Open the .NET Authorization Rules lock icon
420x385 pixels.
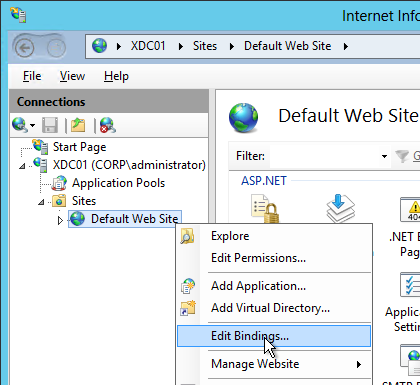(265, 209)
